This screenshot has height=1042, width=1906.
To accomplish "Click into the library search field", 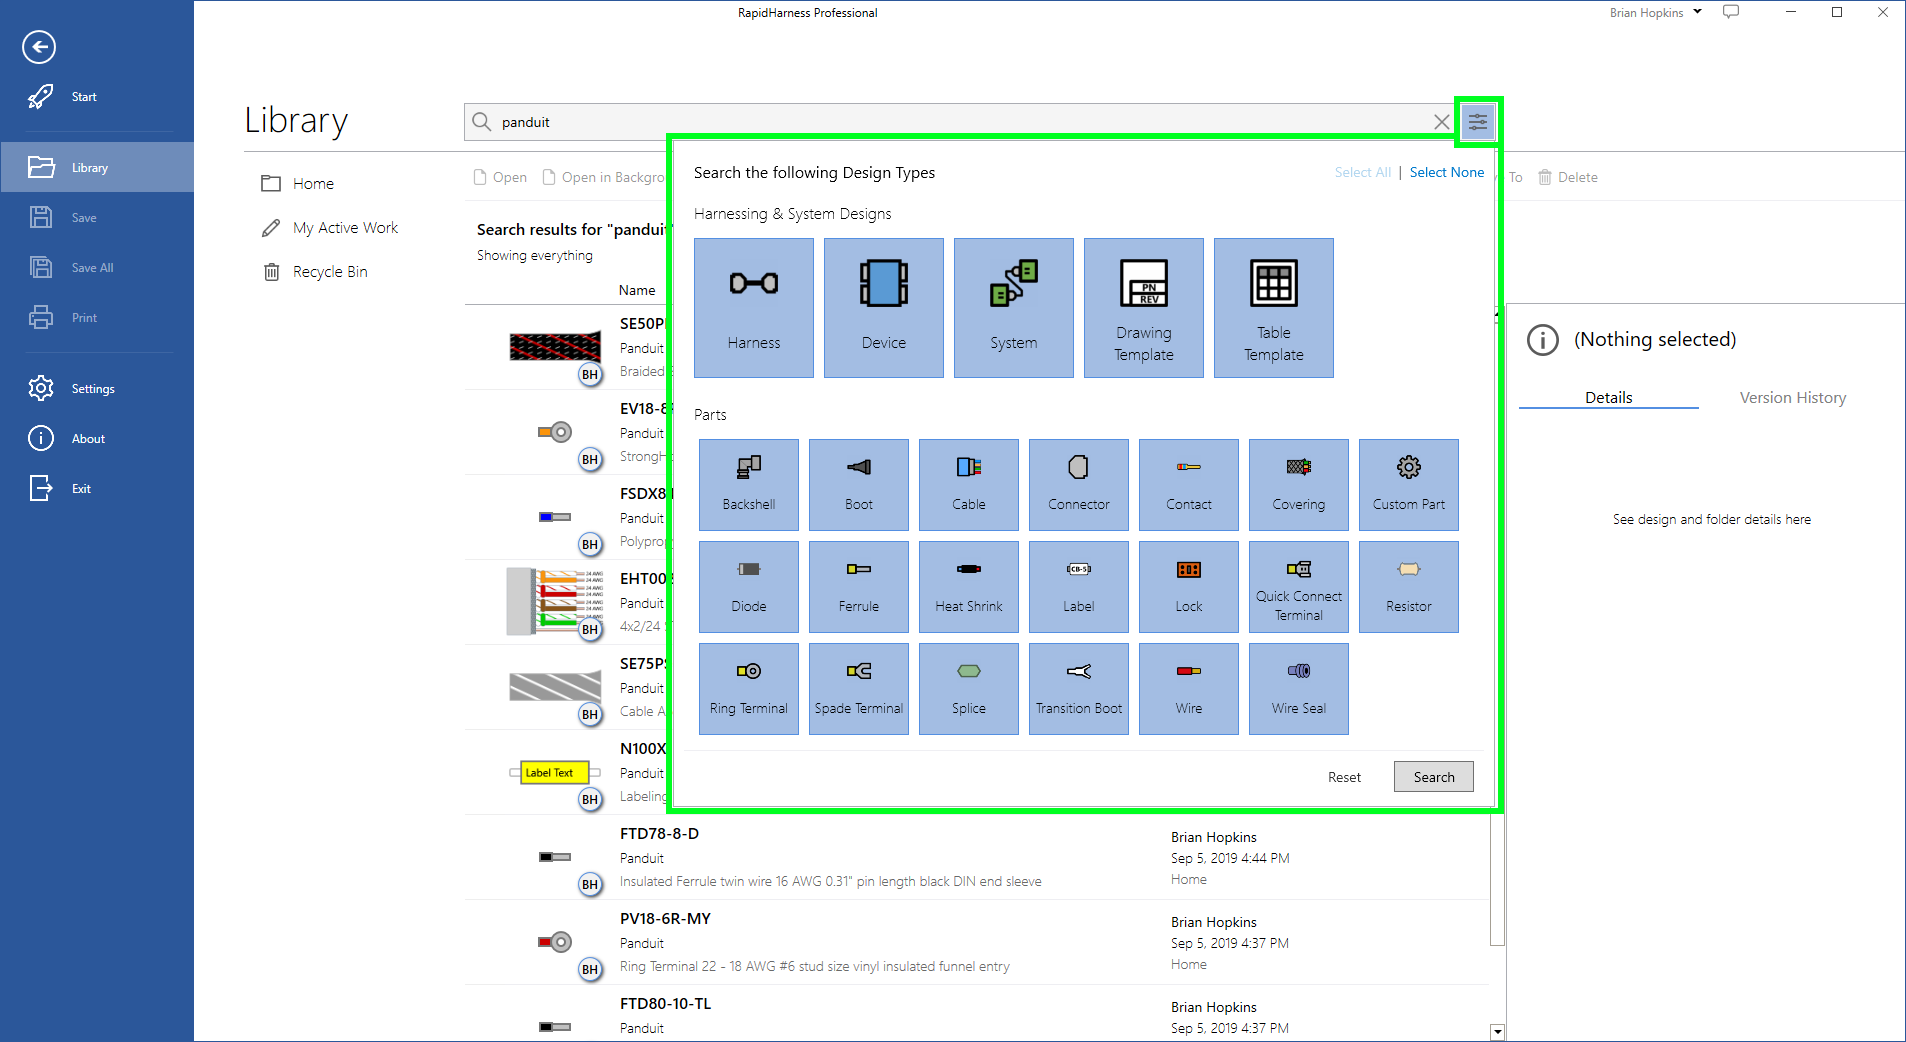I will 960,122.
